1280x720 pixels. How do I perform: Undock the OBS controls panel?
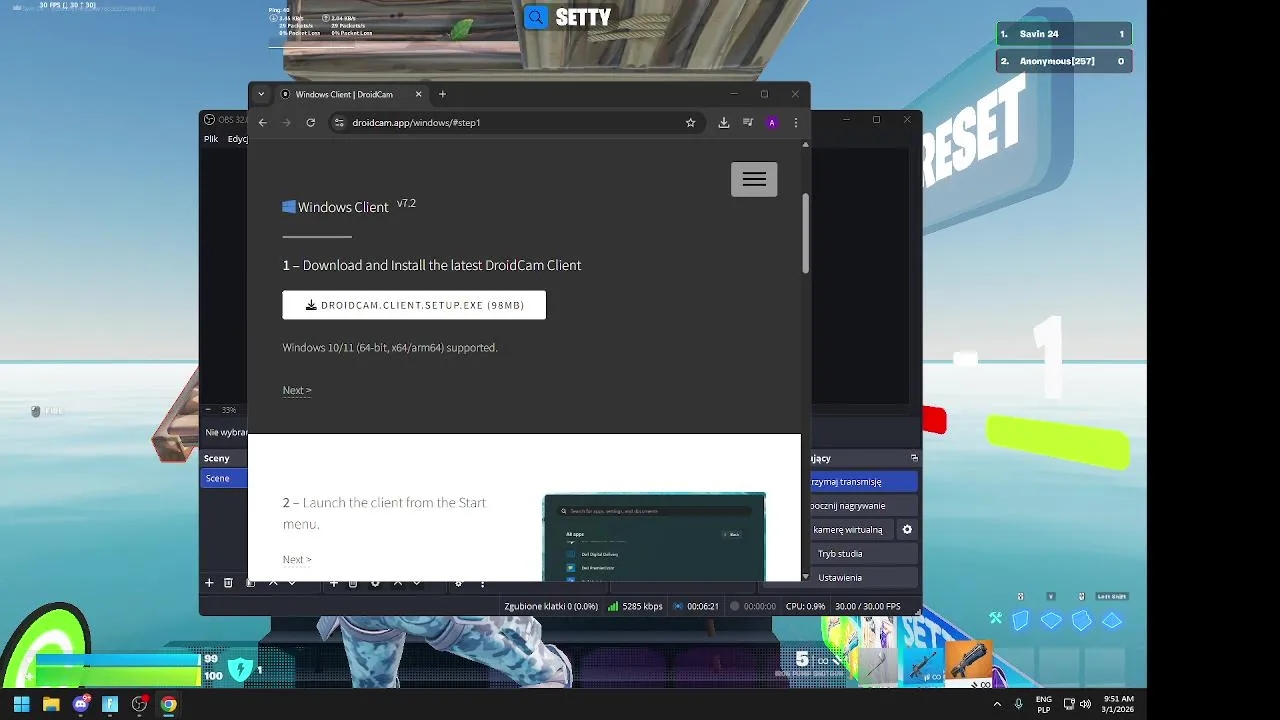pos(914,458)
